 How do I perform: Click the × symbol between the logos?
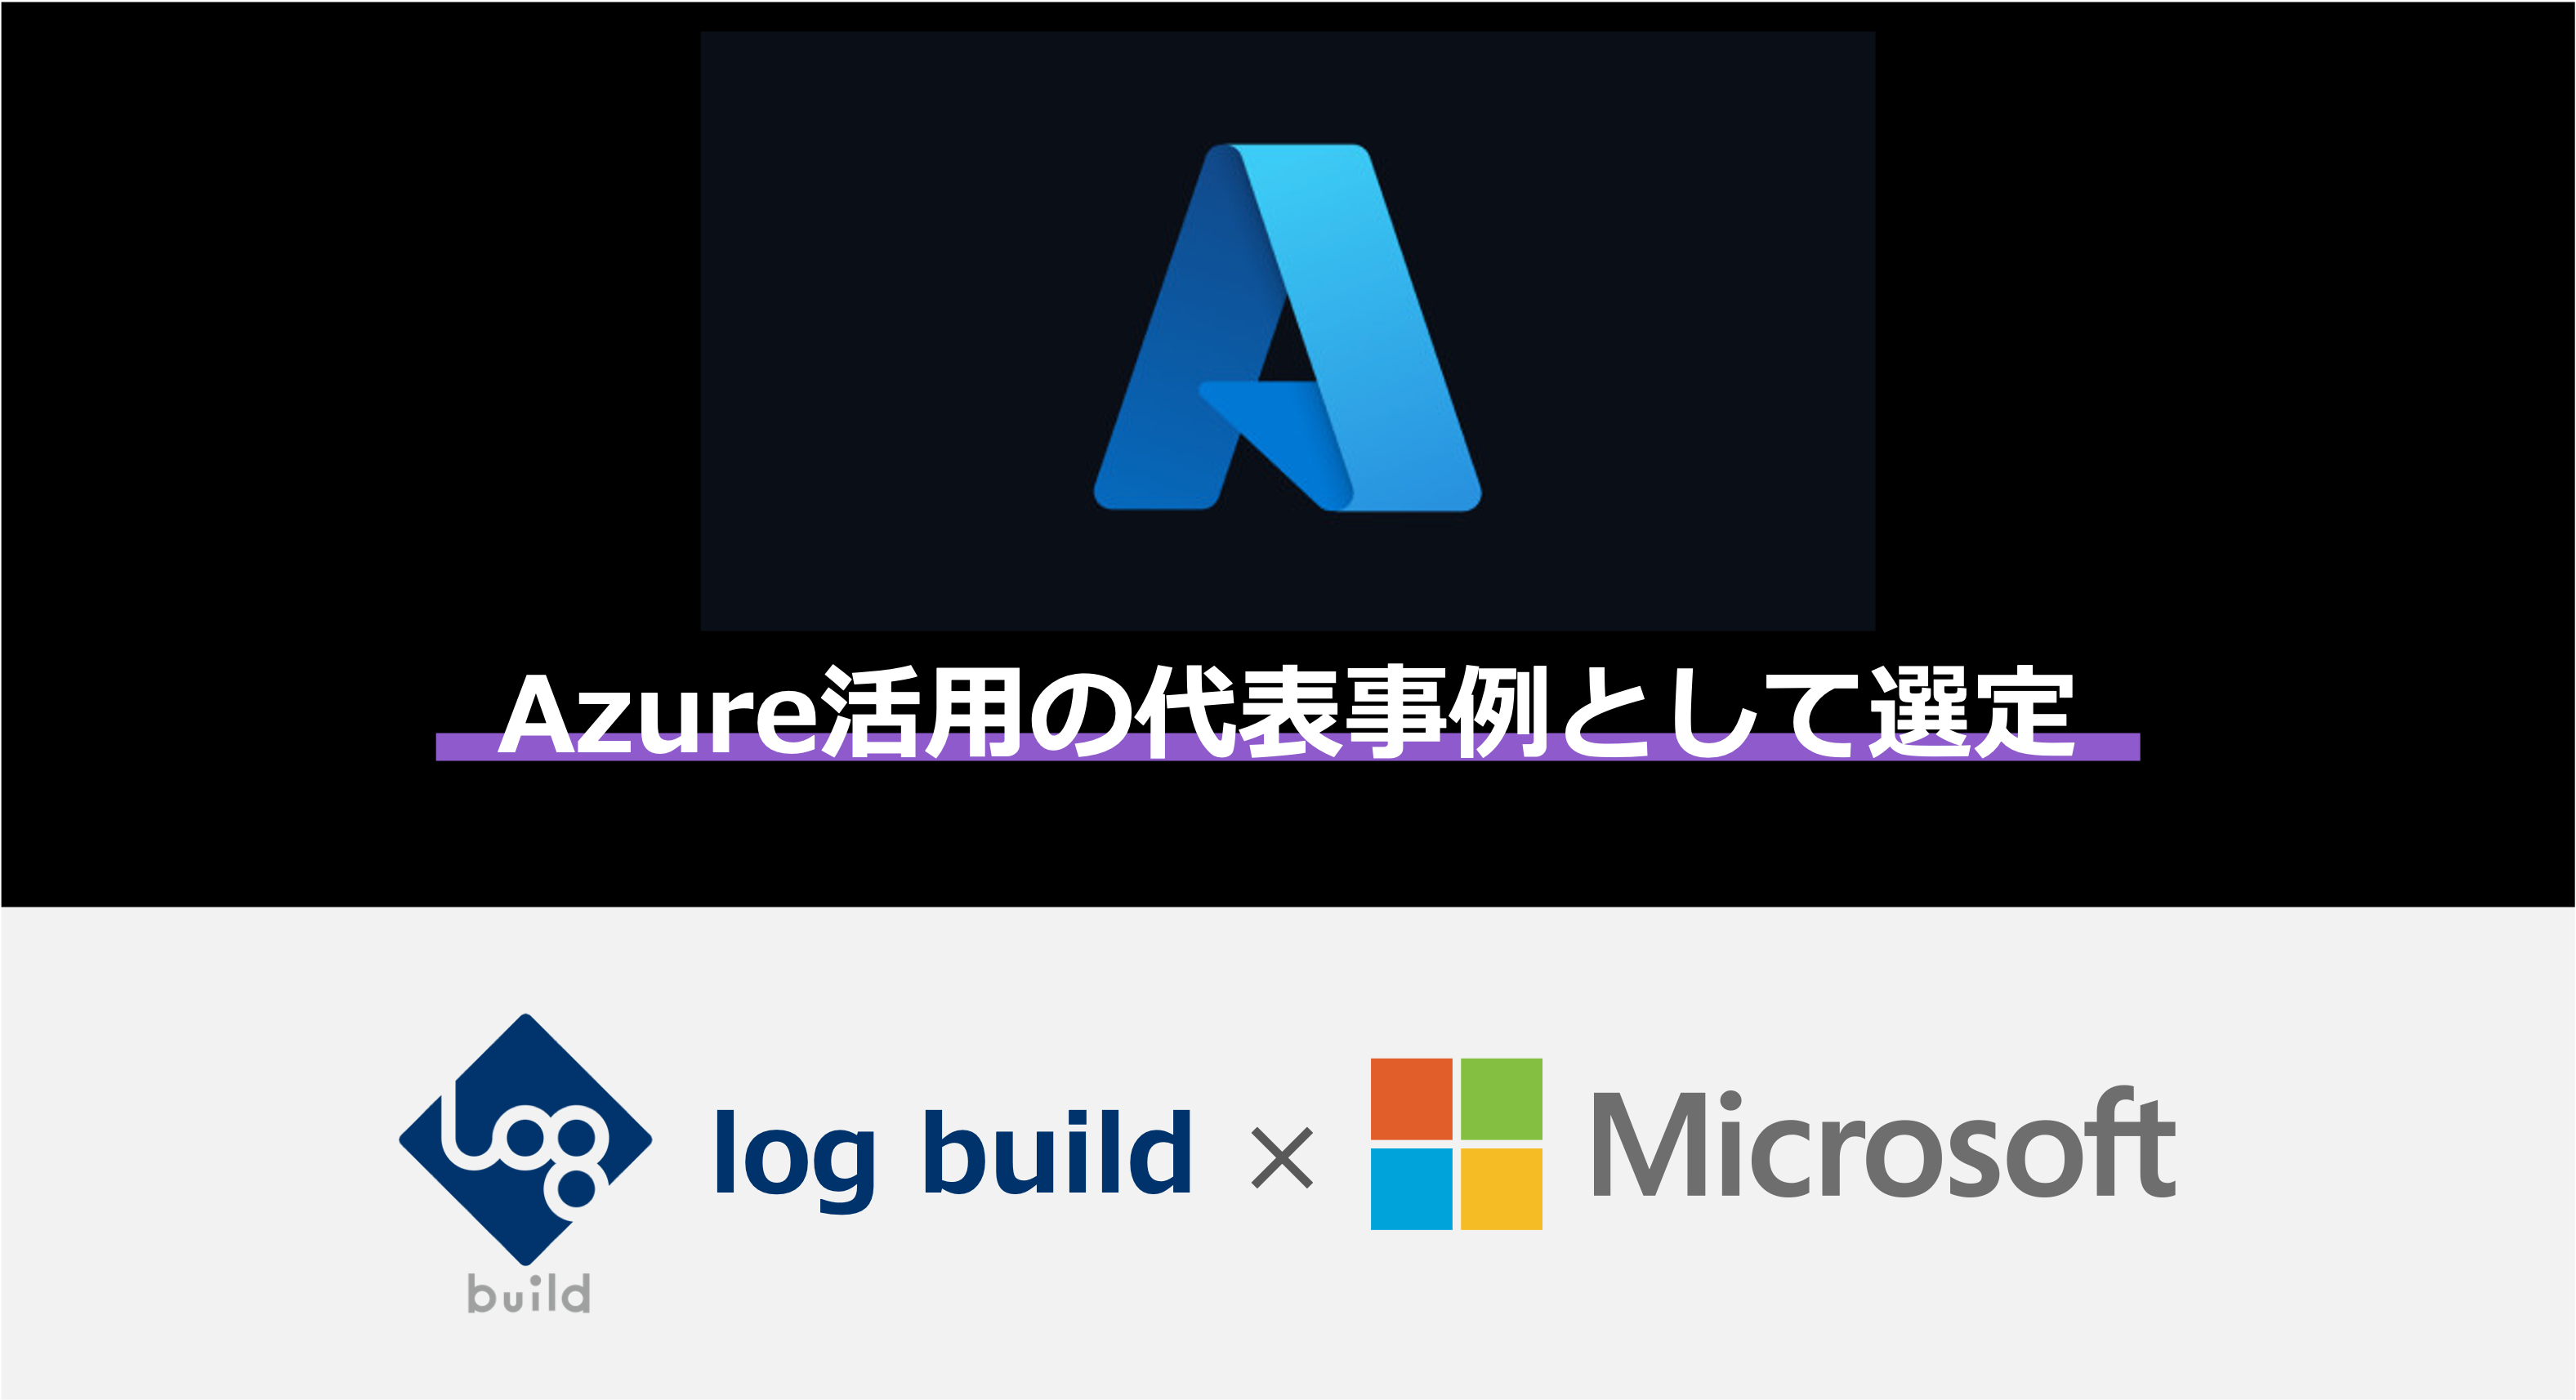pyautogui.click(x=1282, y=1158)
